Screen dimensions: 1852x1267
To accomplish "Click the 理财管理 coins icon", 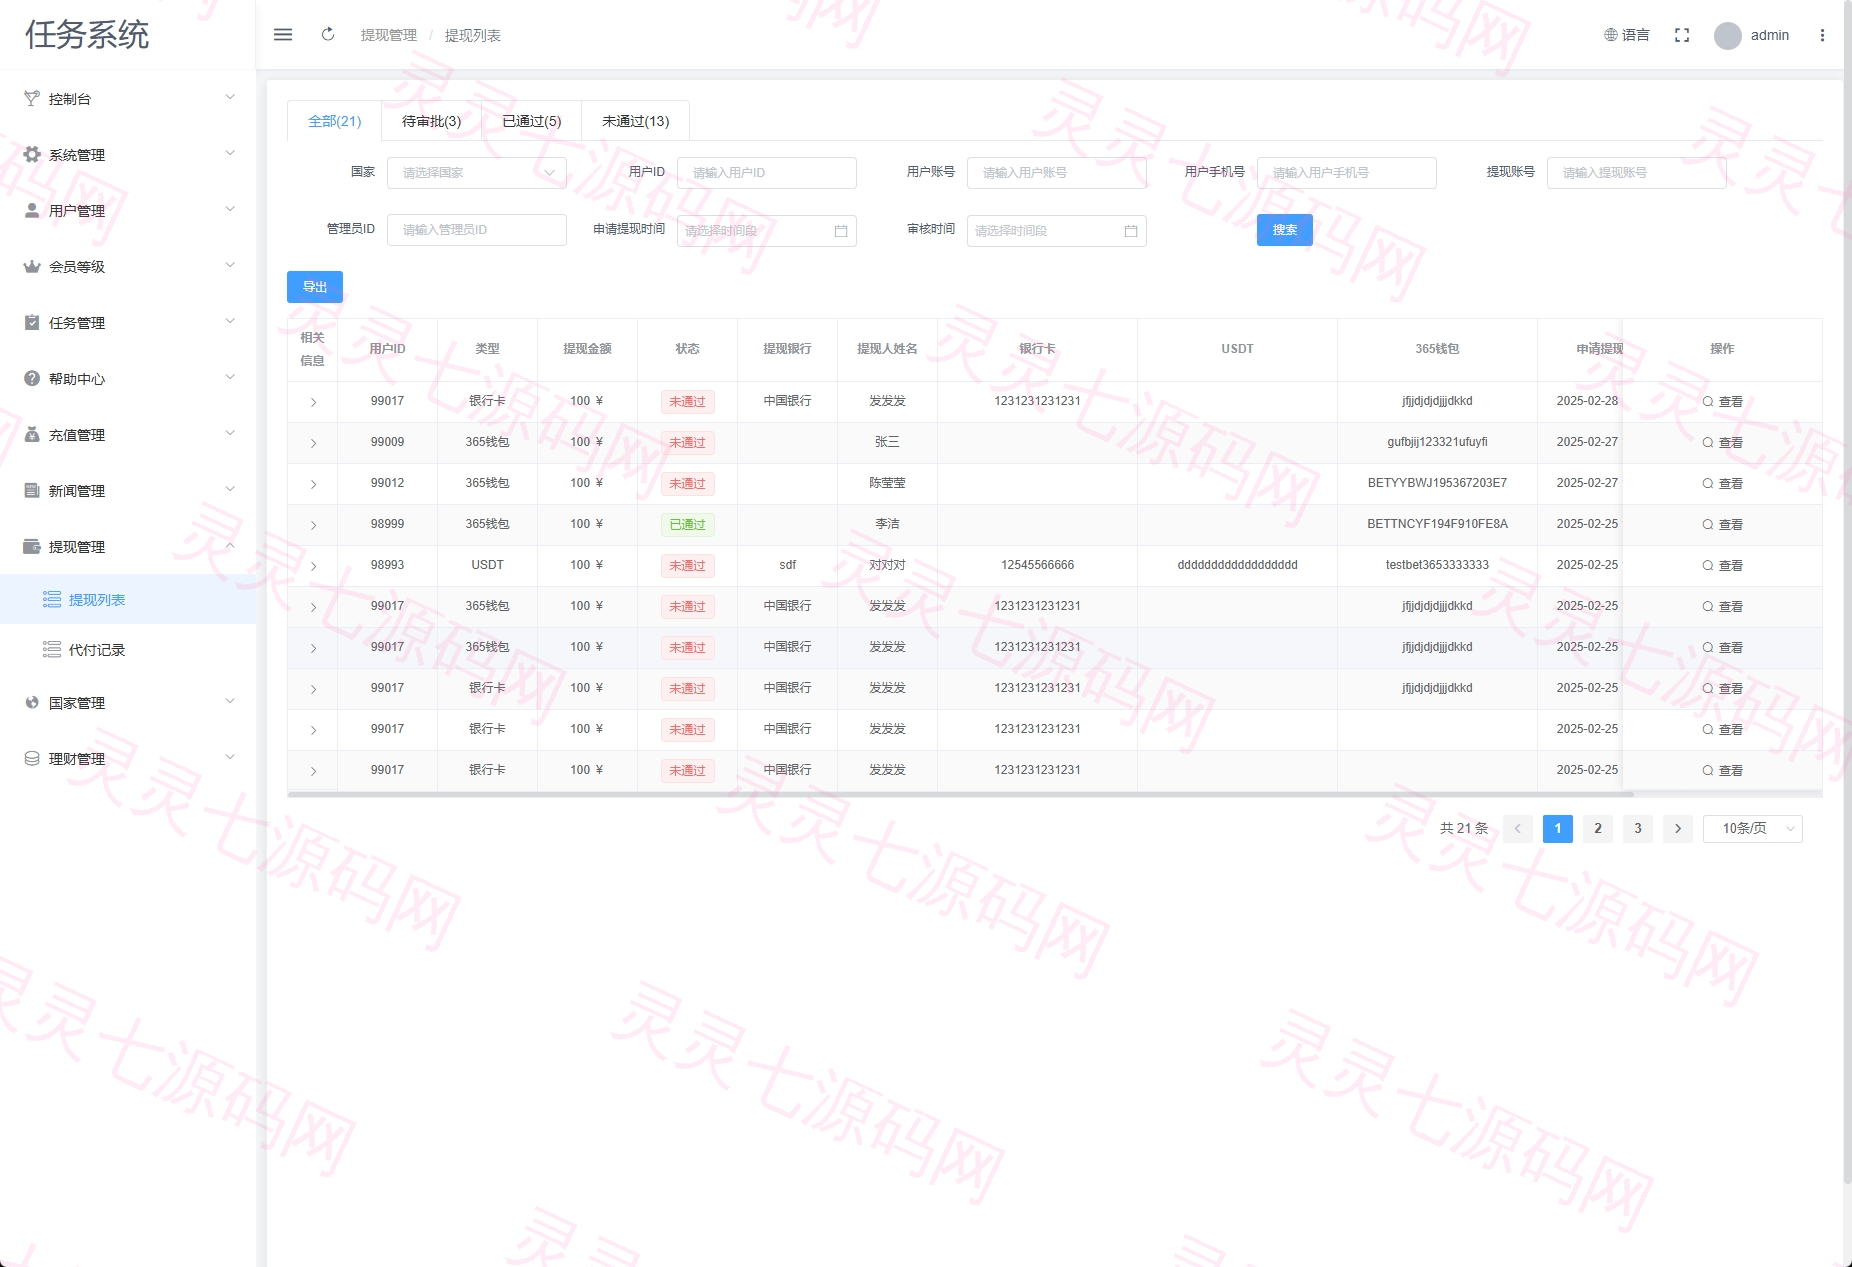I will 32,758.
